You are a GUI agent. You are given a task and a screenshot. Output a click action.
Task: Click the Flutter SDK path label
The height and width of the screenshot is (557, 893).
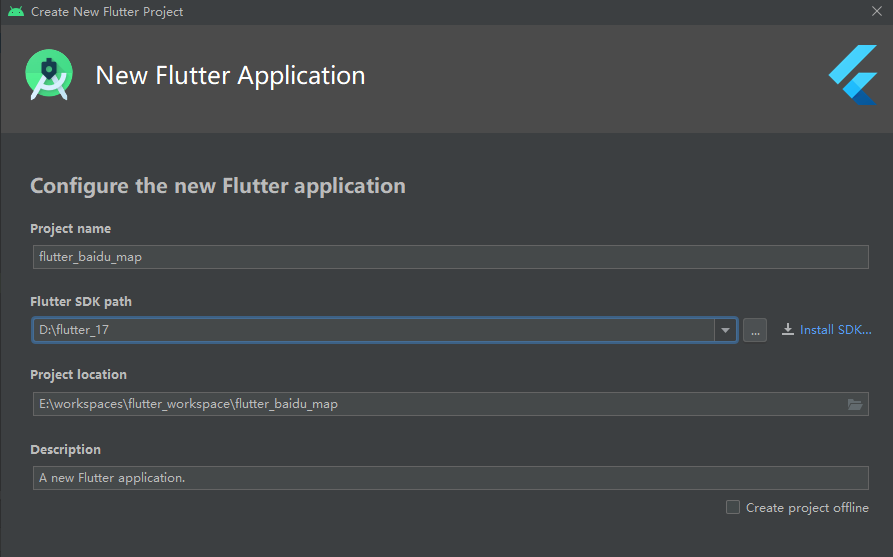point(81,301)
